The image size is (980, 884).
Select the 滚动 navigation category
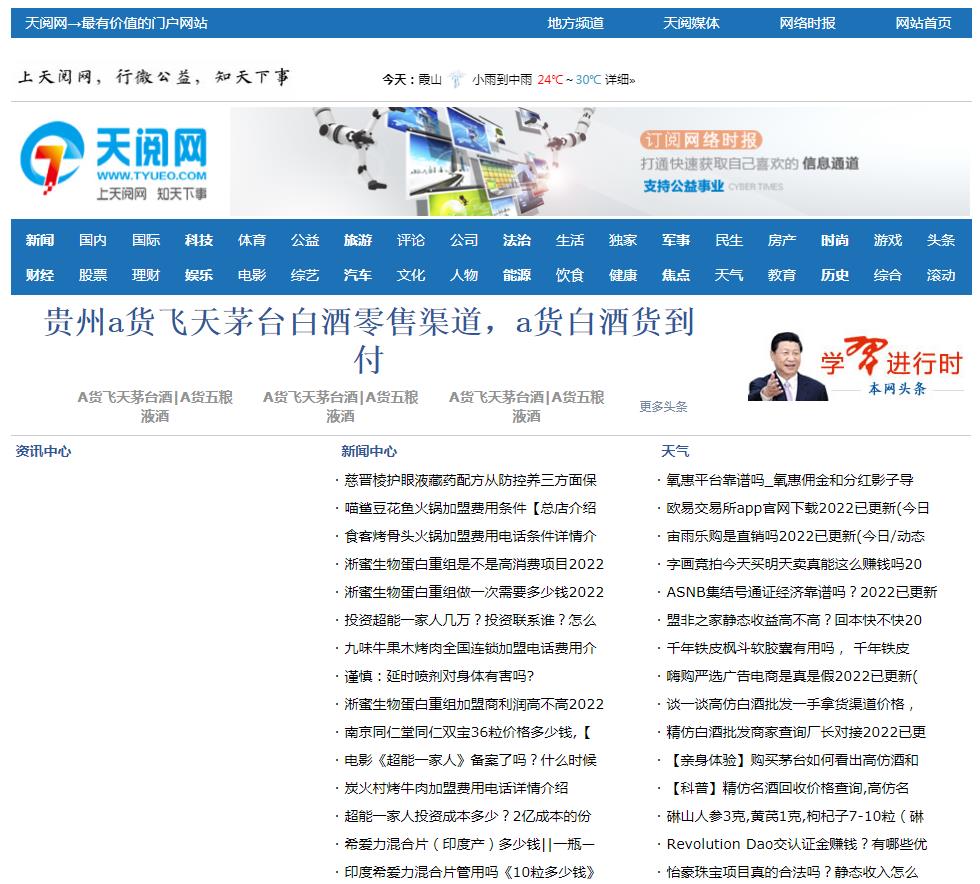[x=941, y=275]
